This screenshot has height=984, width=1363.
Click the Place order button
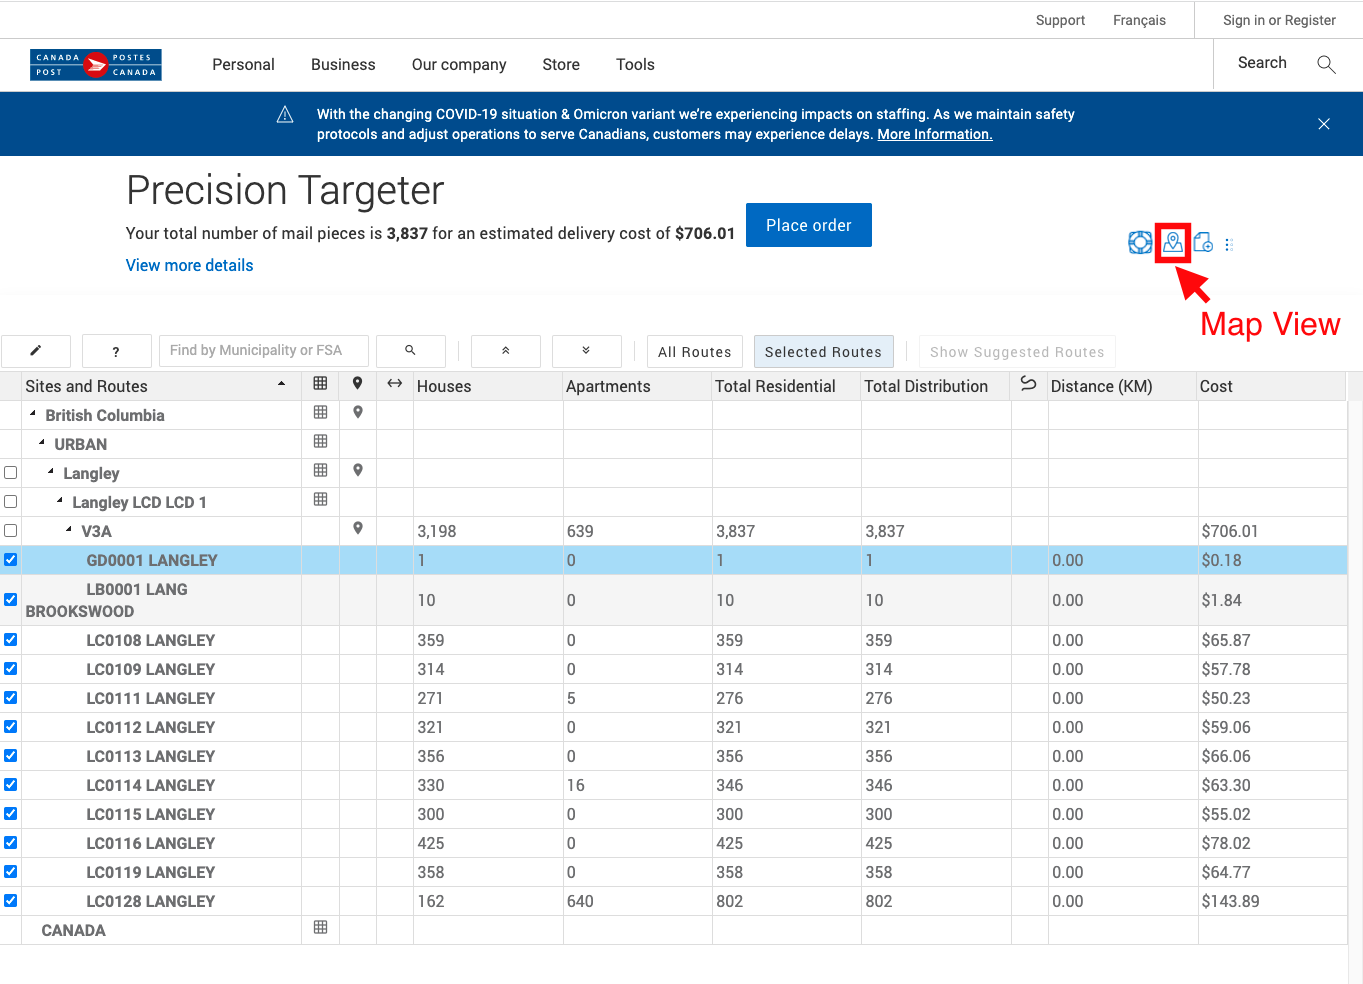coord(809,225)
